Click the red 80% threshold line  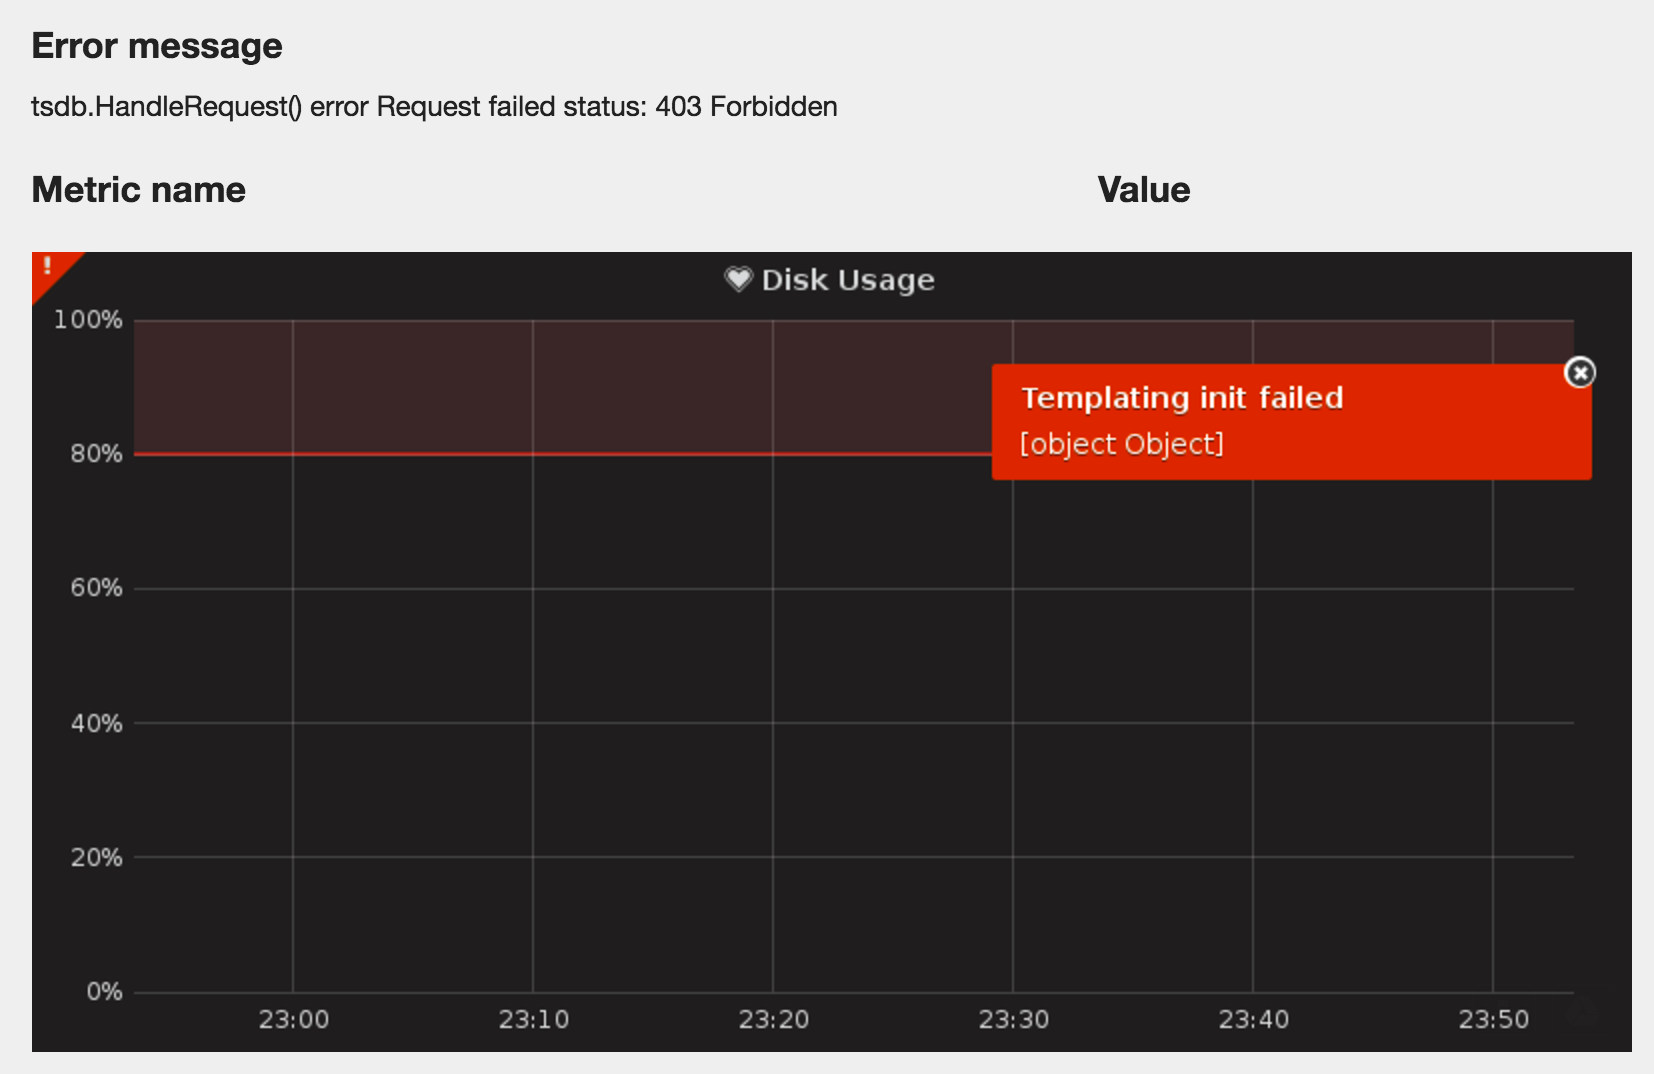pyautogui.click(x=562, y=454)
